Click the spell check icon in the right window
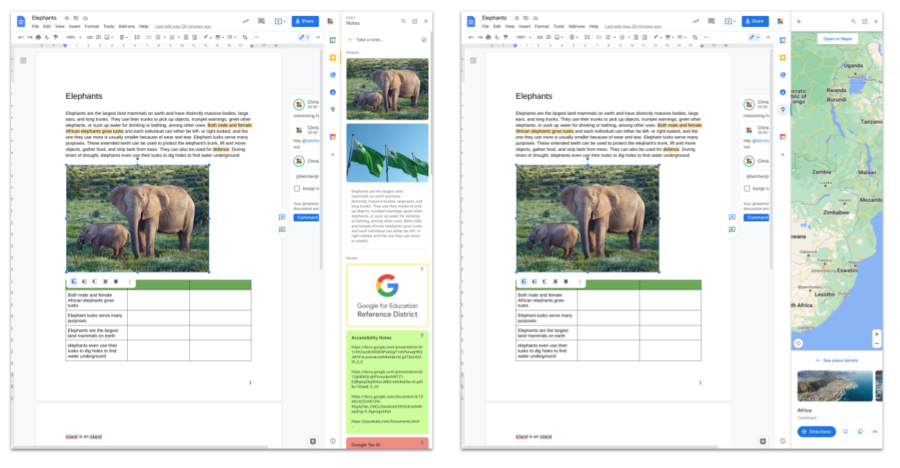Image resolution: width=900 pixels, height=468 pixels. [x=497, y=37]
